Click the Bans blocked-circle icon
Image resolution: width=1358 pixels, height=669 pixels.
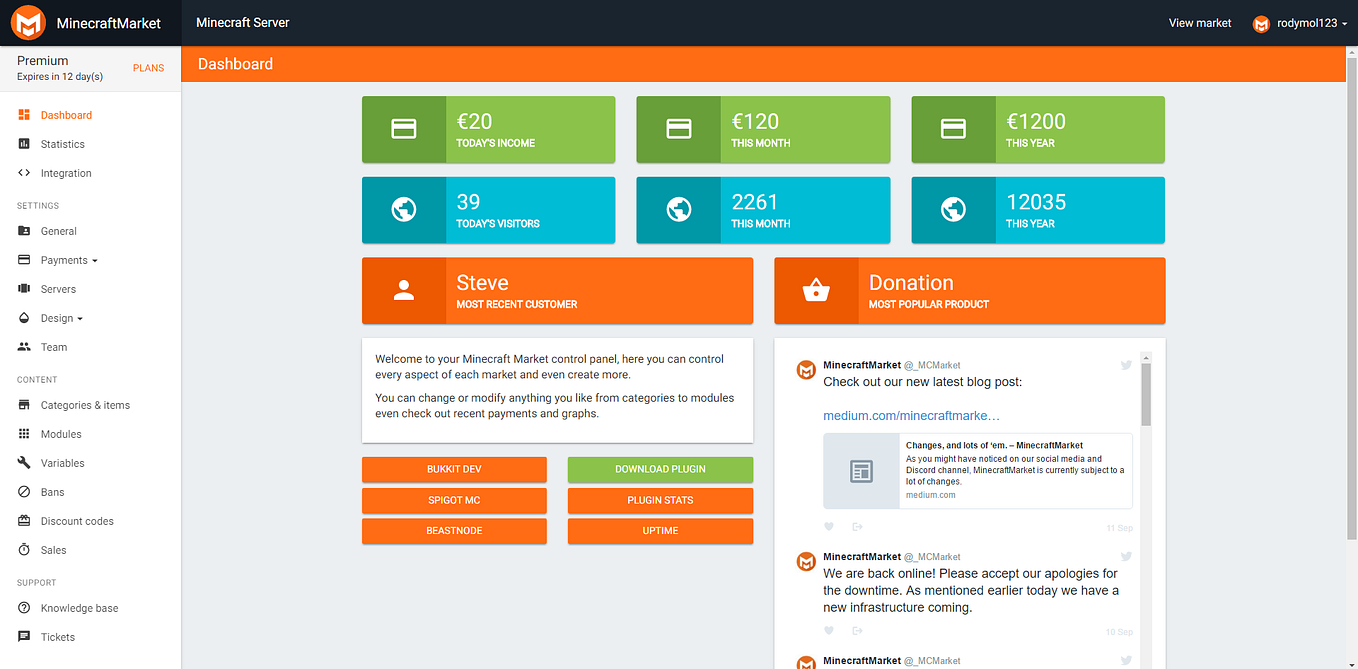coord(24,492)
